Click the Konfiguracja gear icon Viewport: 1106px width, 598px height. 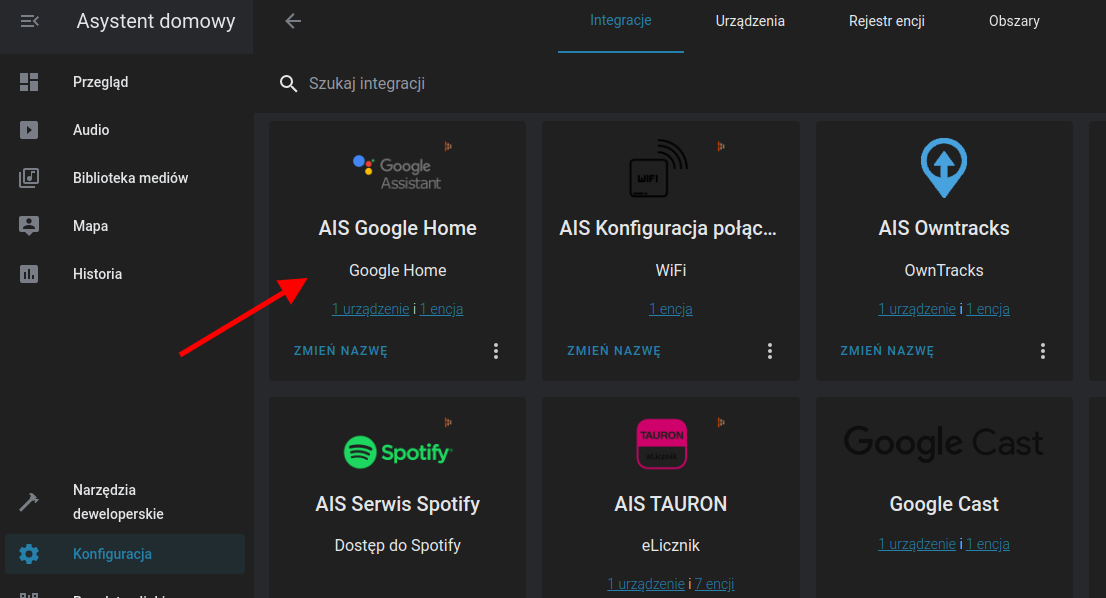[29, 554]
